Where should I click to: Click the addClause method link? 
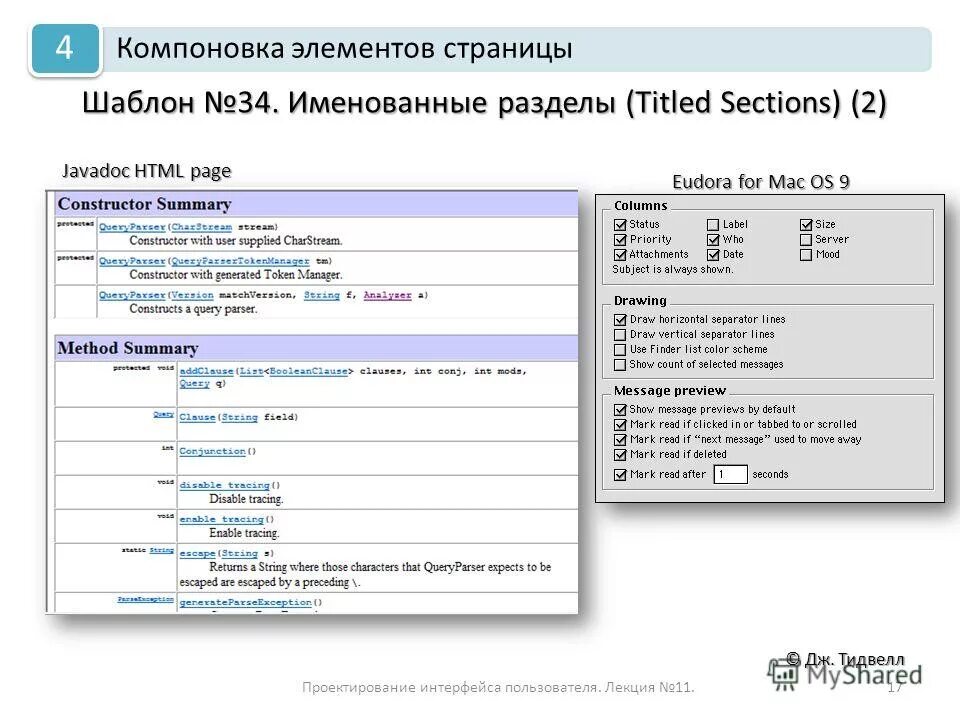205,371
